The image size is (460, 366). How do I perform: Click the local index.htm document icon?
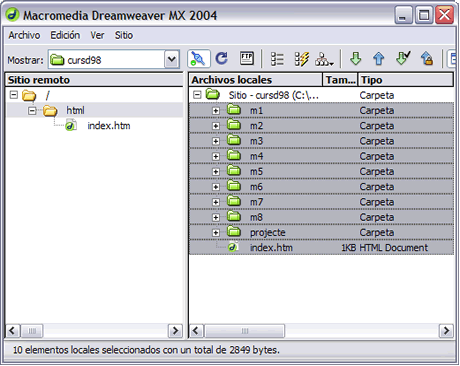click(x=233, y=247)
